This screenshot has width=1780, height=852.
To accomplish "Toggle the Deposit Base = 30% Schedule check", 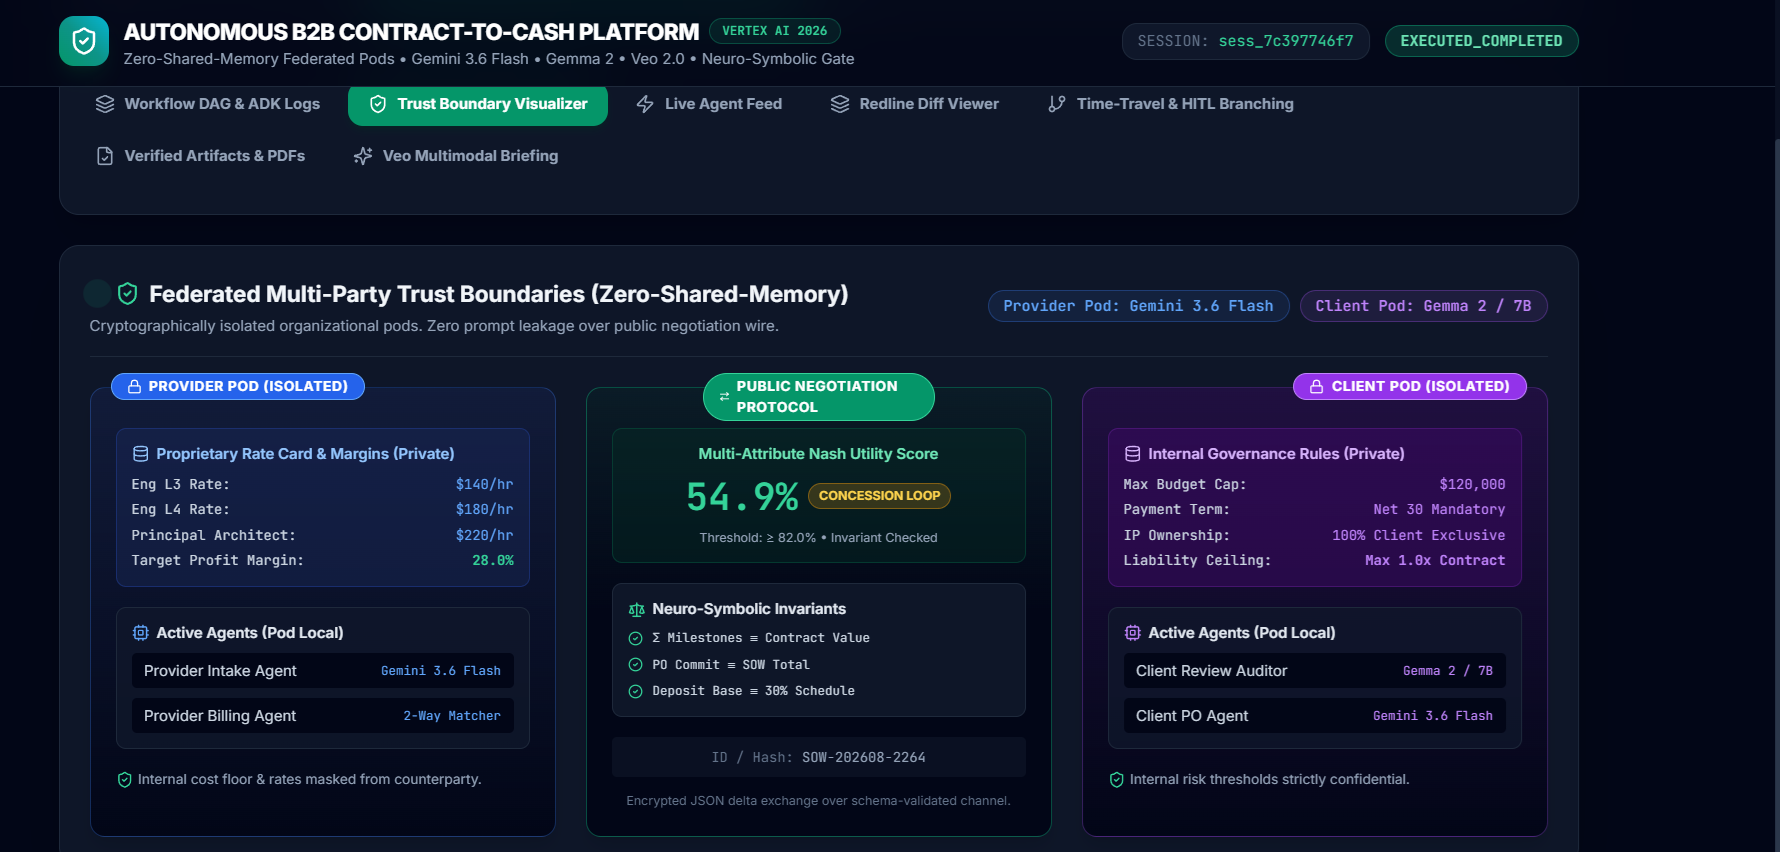I will [x=635, y=691].
